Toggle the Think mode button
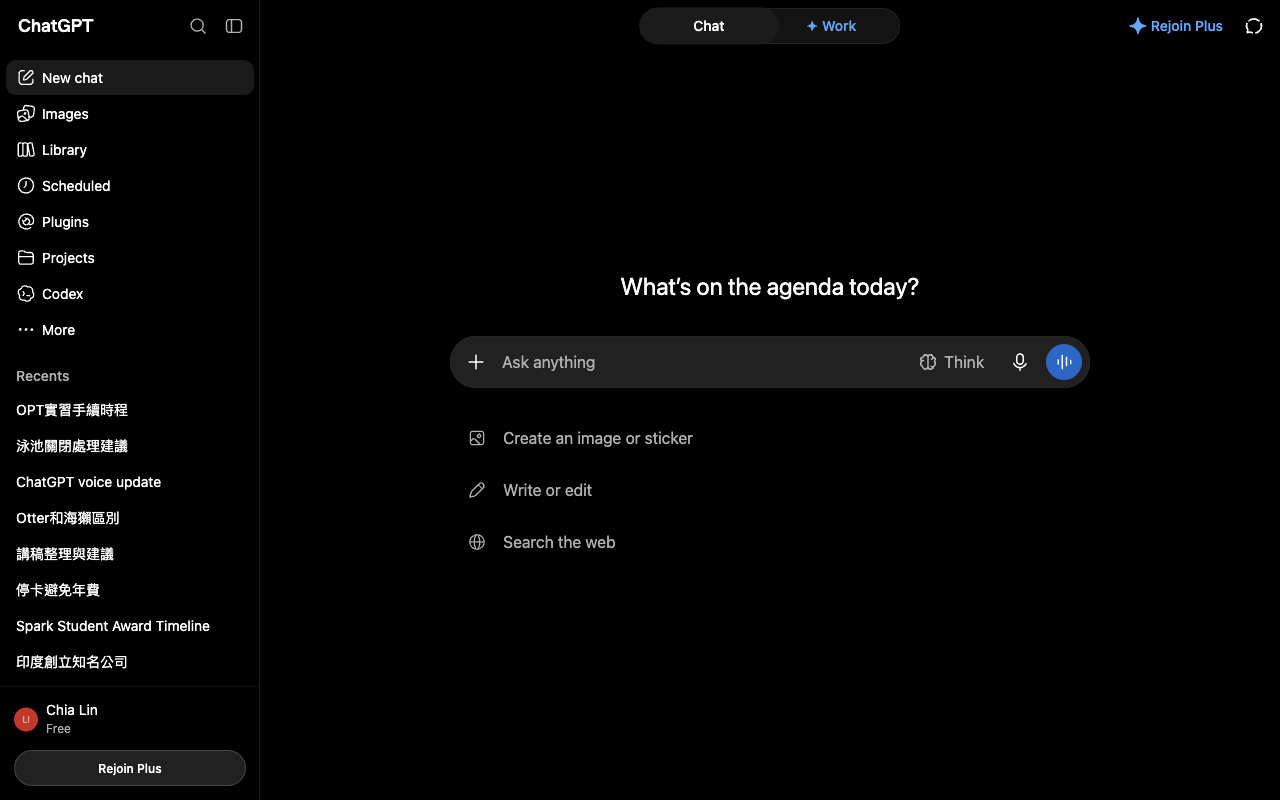 point(952,362)
